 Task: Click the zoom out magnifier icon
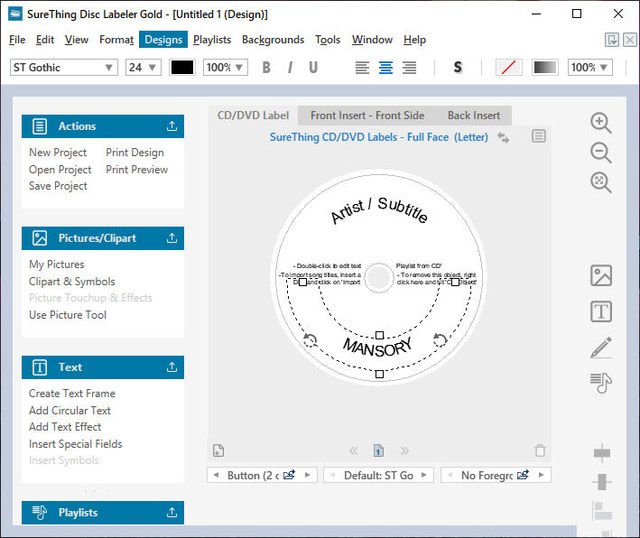click(x=601, y=153)
